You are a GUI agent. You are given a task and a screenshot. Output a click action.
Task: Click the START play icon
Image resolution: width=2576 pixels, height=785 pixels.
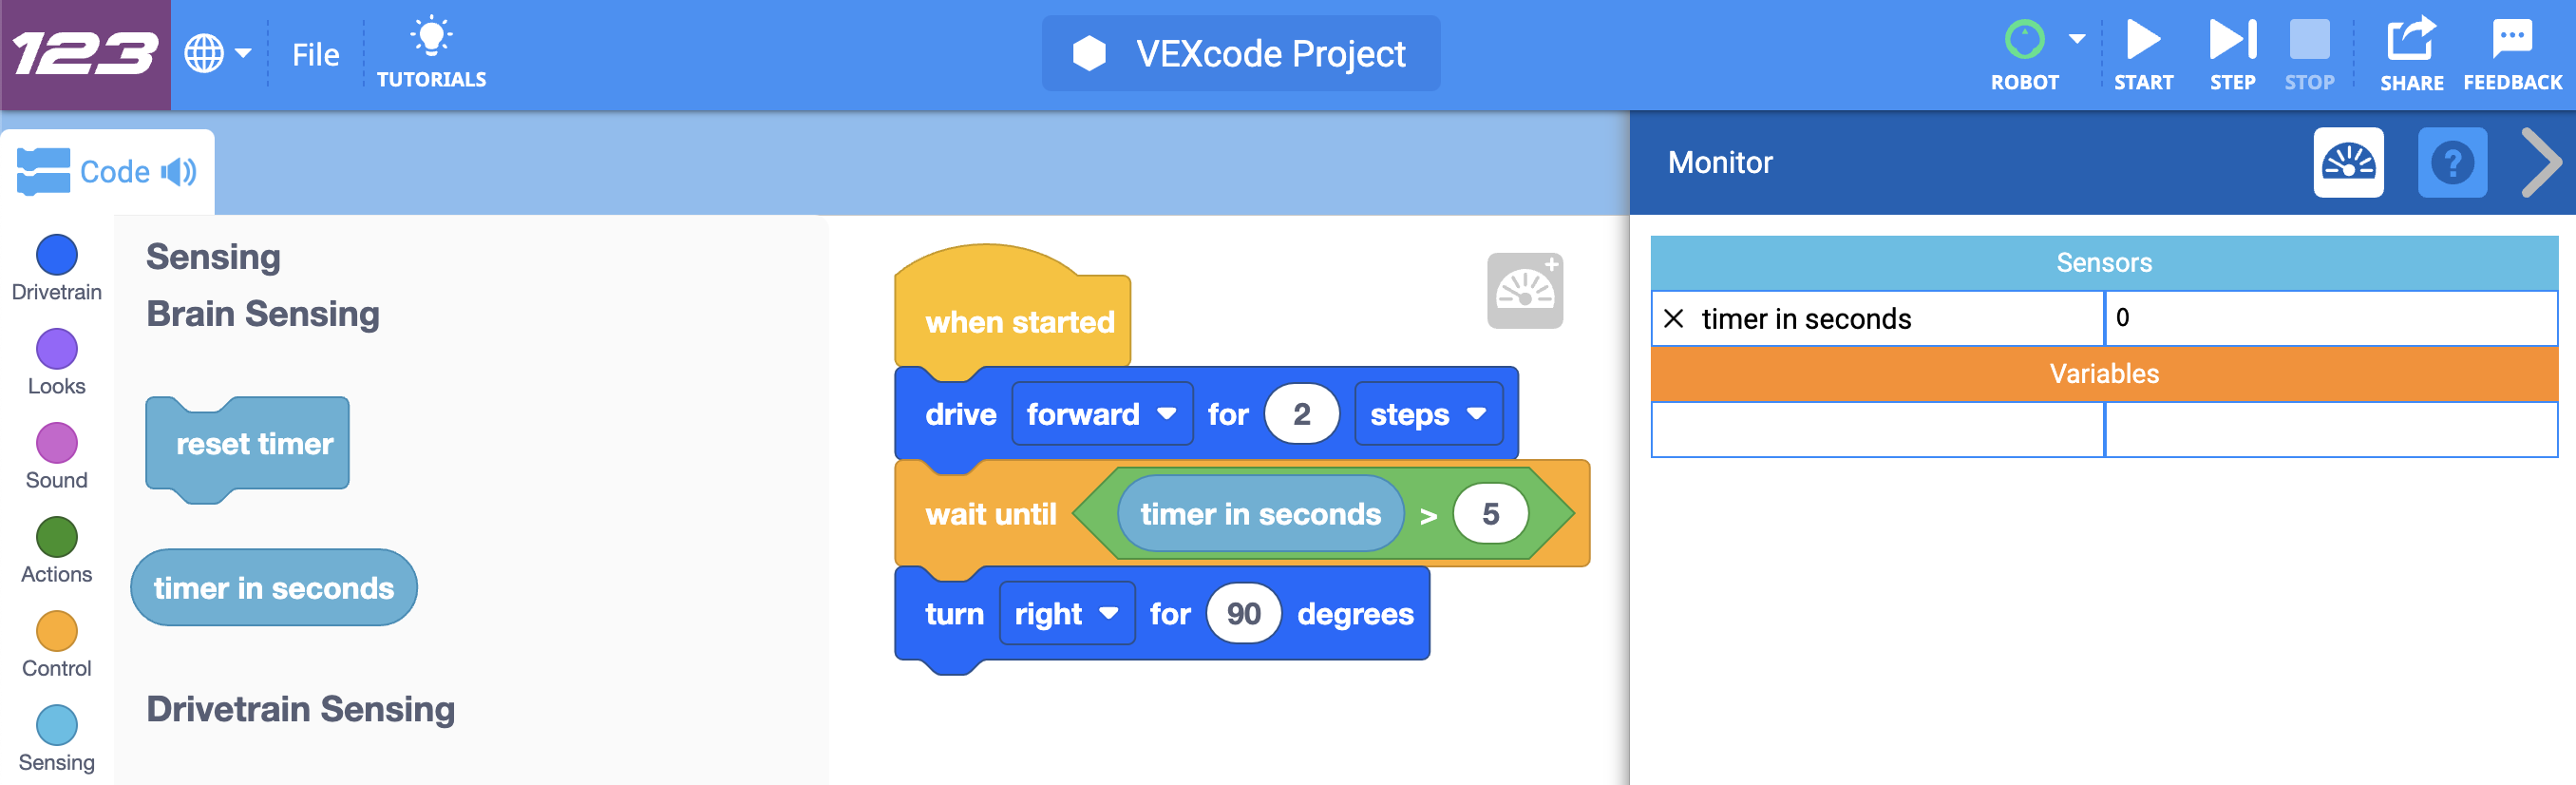(2143, 40)
